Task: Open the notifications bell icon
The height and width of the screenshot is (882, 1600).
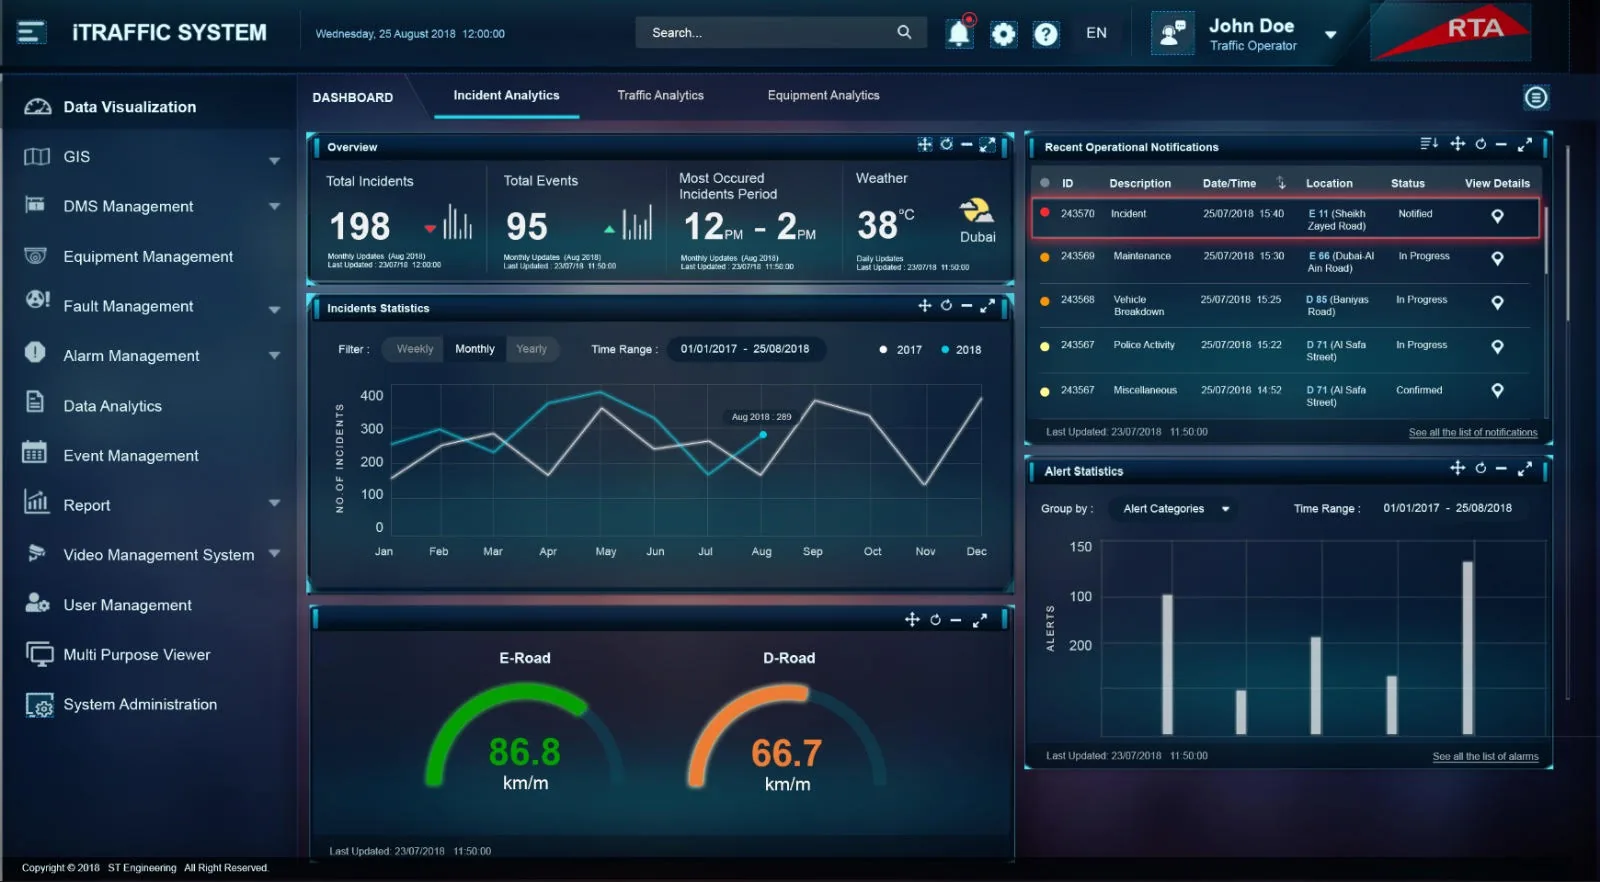Action: [959, 33]
